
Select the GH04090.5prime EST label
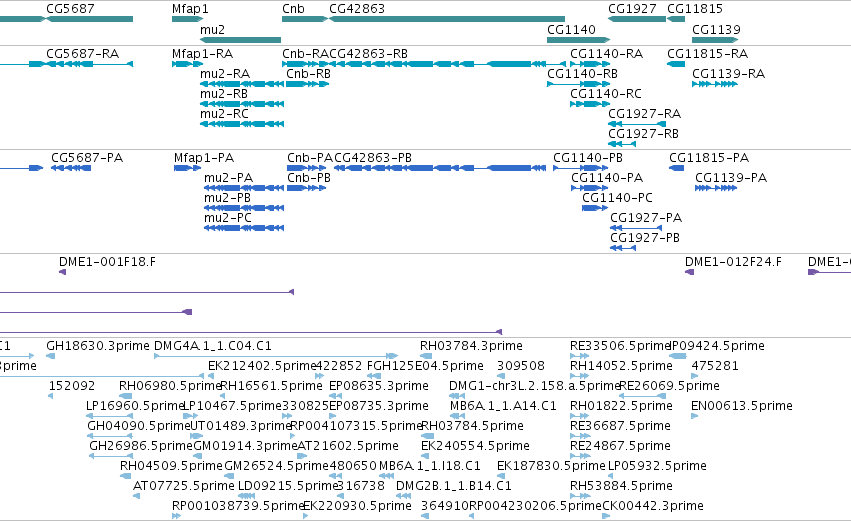[138, 427]
